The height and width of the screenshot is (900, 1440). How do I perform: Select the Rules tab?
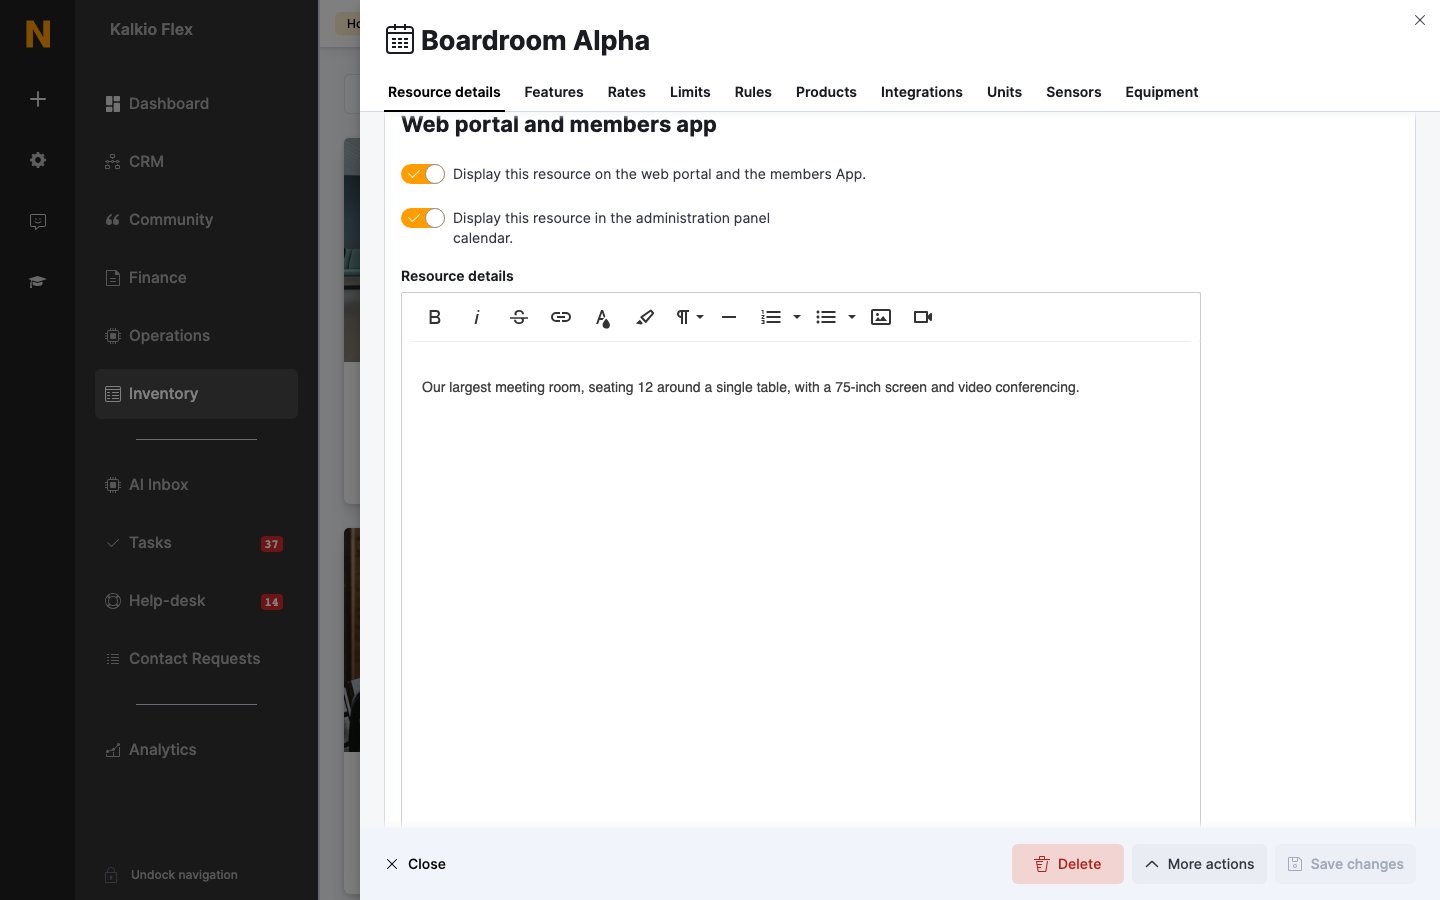pos(753,92)
